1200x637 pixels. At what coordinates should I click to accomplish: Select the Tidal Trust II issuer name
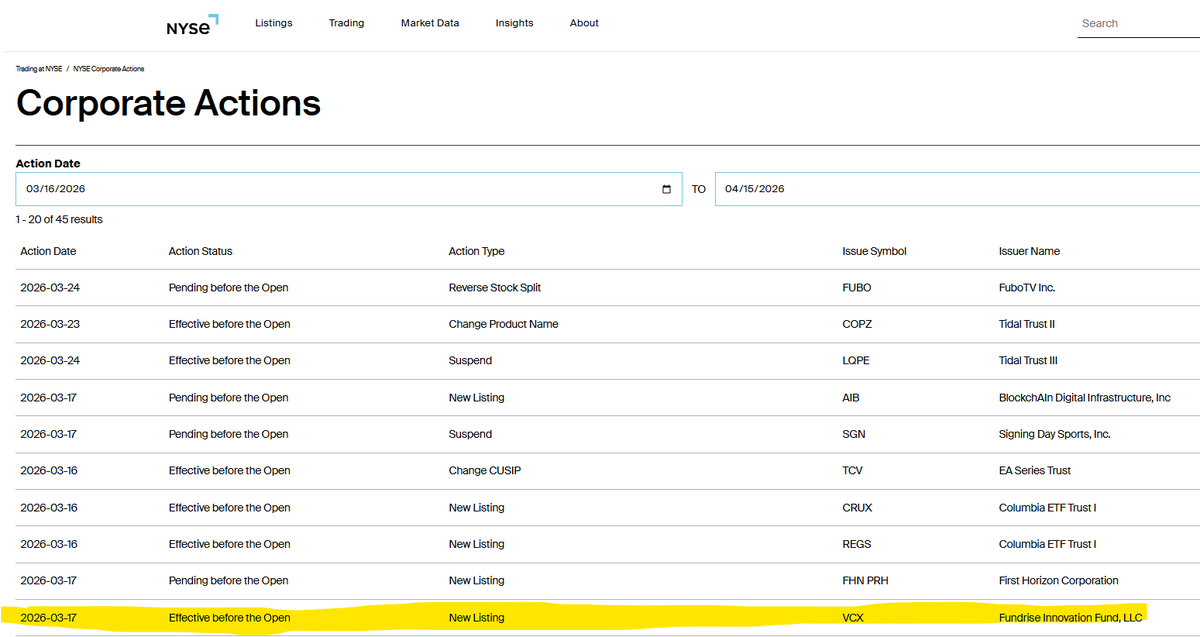1027,324
